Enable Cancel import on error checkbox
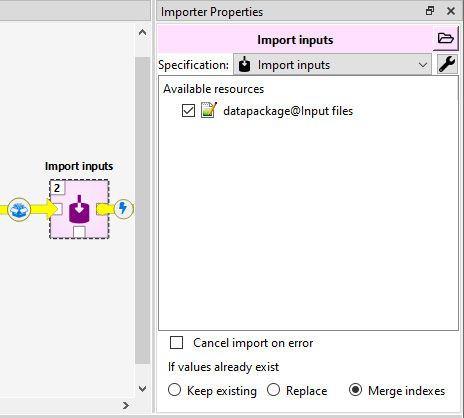This screenshot has width=464, height=418. click(x=176, y=342)
